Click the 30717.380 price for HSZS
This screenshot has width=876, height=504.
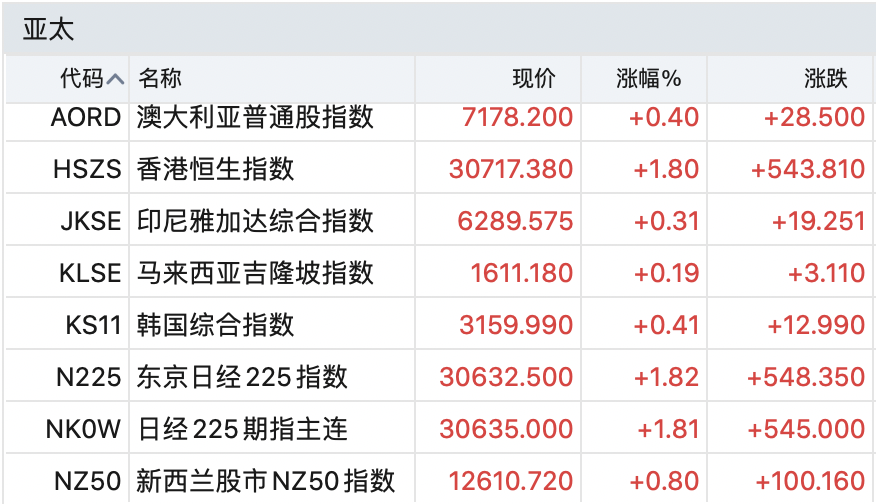pyautogui.click(x=511, y=169)
